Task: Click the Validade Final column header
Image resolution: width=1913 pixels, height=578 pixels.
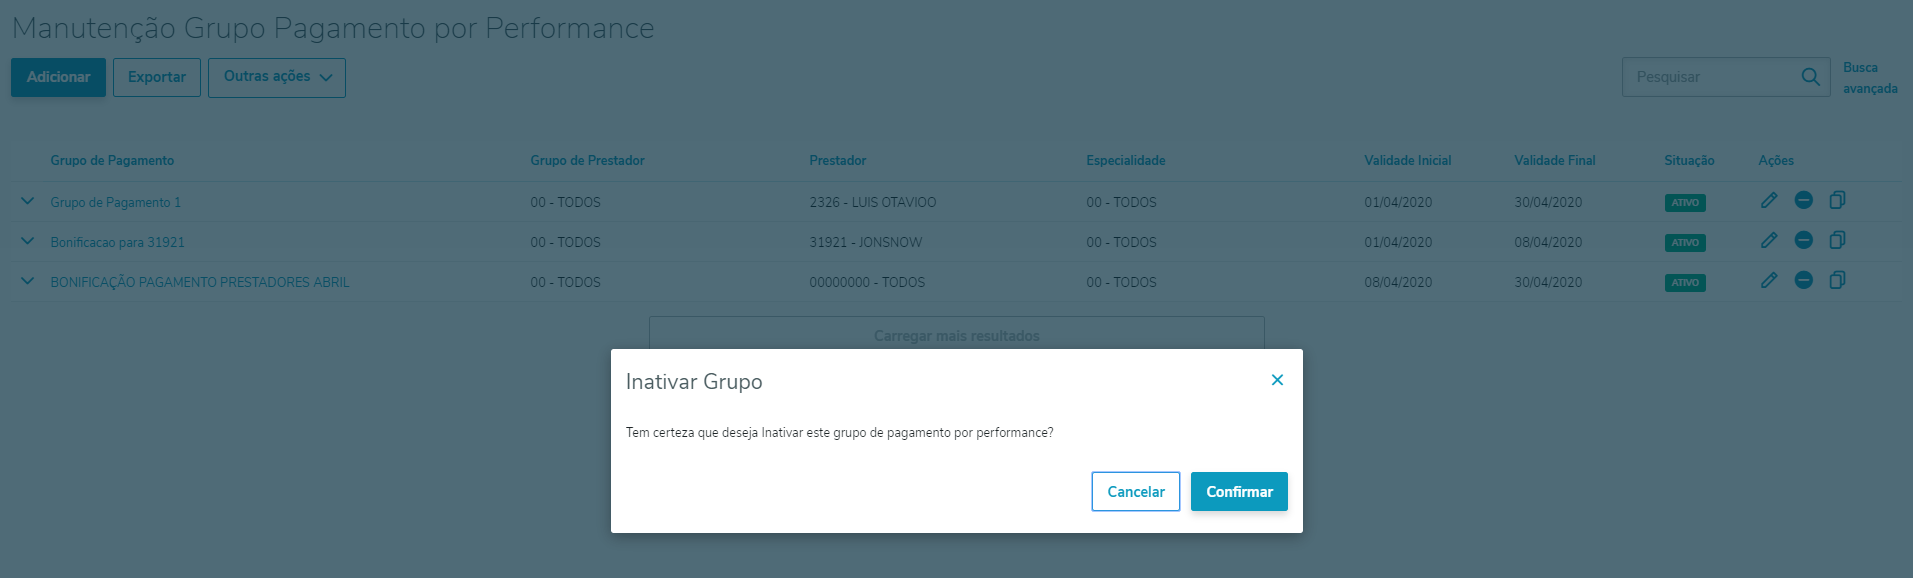Action: [1555, 160]
